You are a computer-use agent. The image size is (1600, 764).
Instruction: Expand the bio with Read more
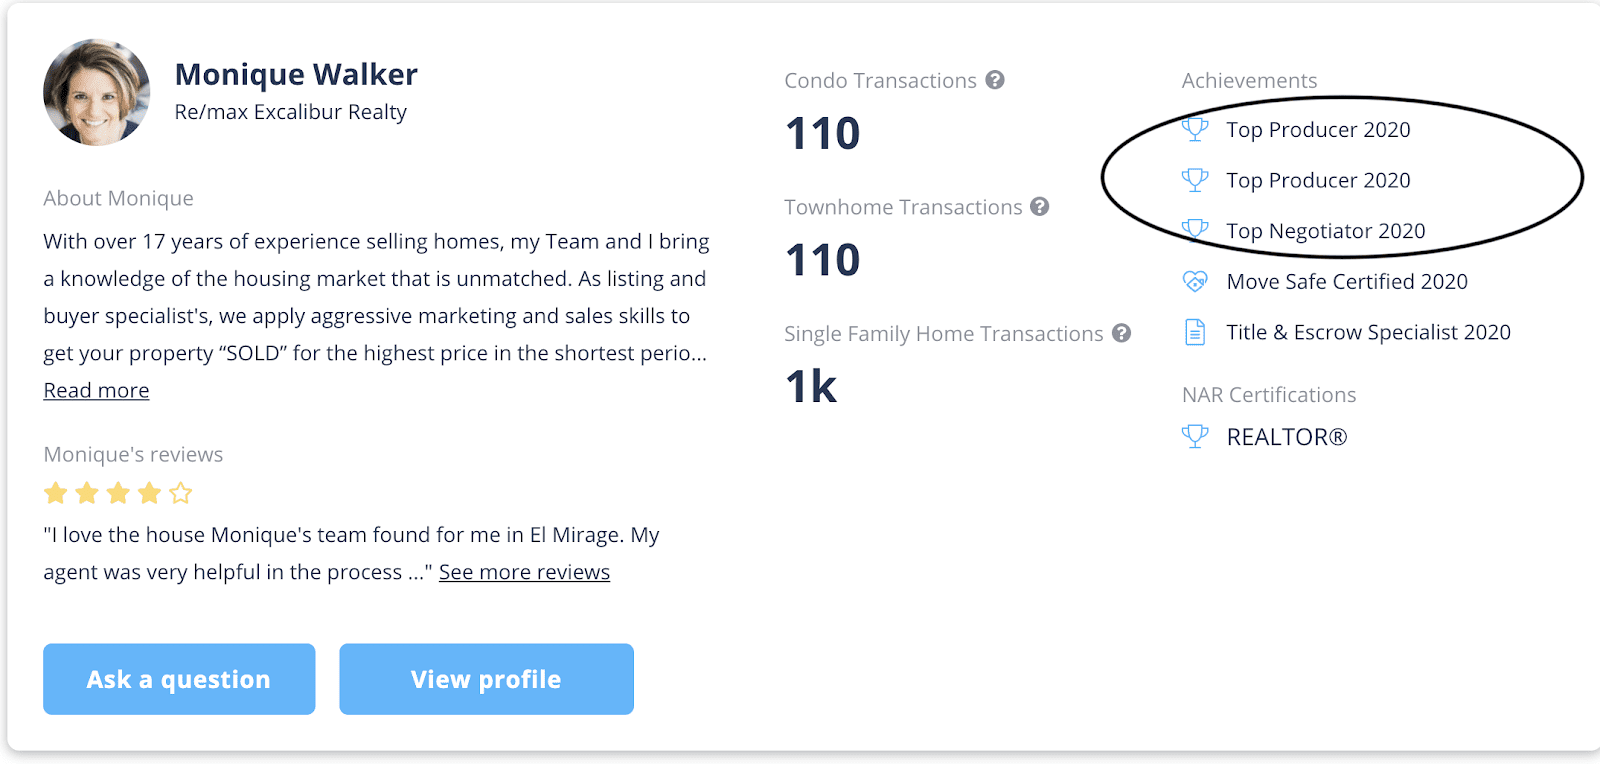[x=96, y=391]
